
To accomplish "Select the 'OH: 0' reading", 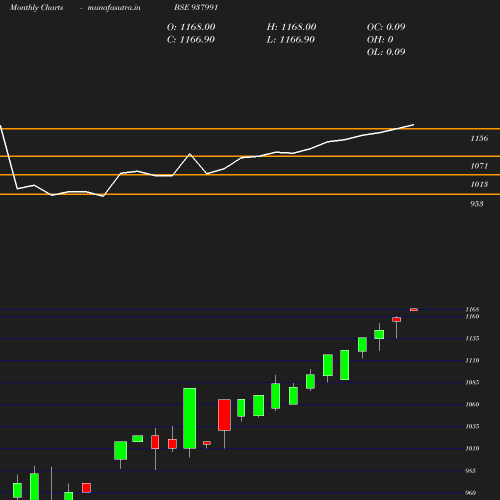I will click(380, 39).
